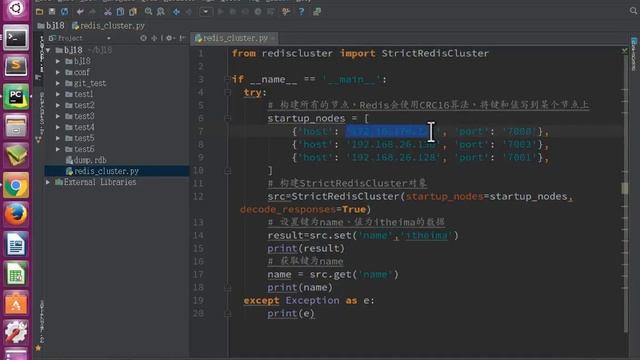Expand the test4 folder
This screenshot has width=640, height=360.
tap(58, 127)
